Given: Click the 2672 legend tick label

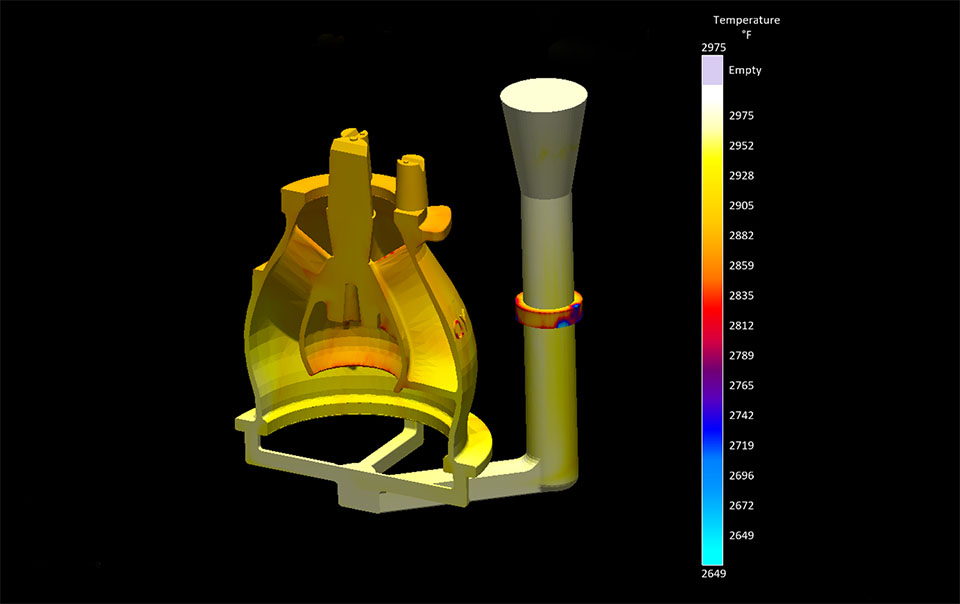Looking at the screenshot, I should coord(741,505).
